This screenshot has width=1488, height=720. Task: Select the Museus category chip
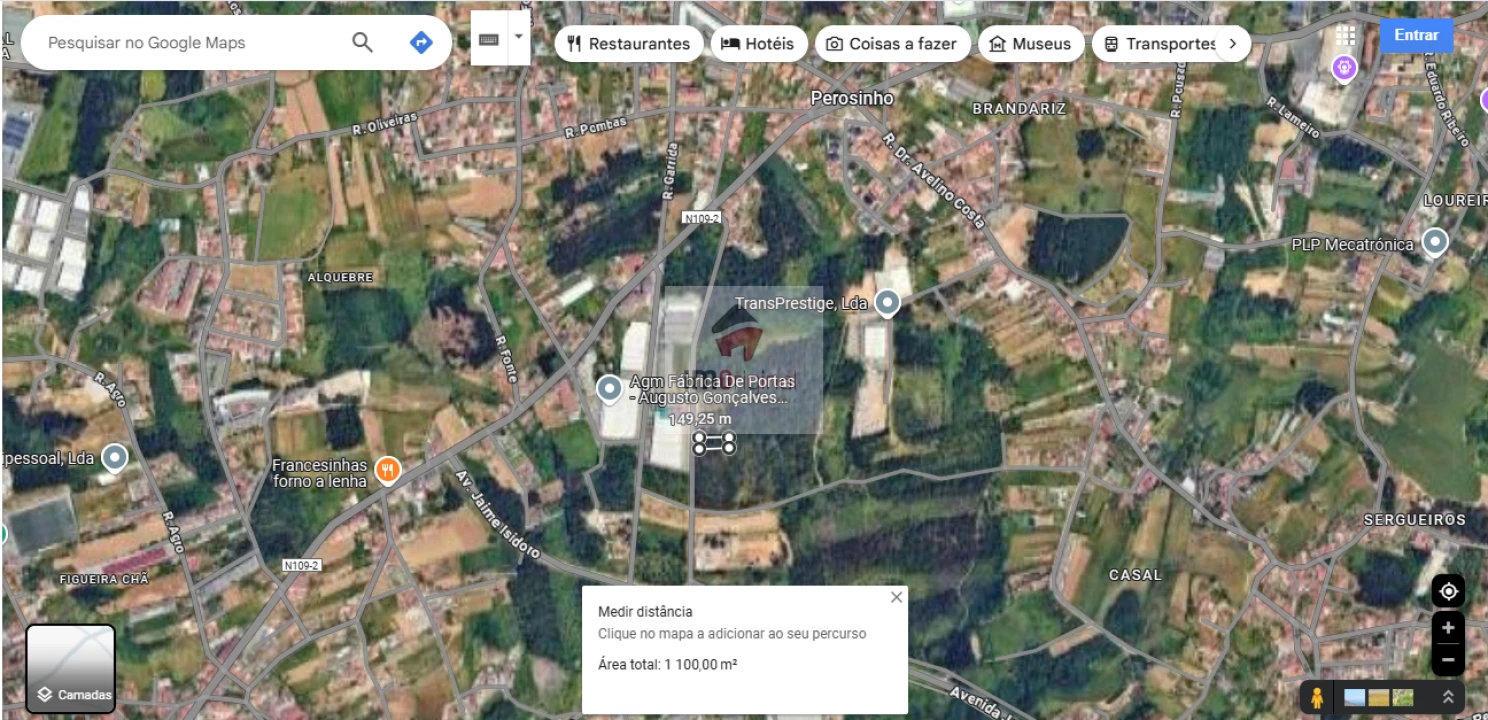(x=1030, y=44)
